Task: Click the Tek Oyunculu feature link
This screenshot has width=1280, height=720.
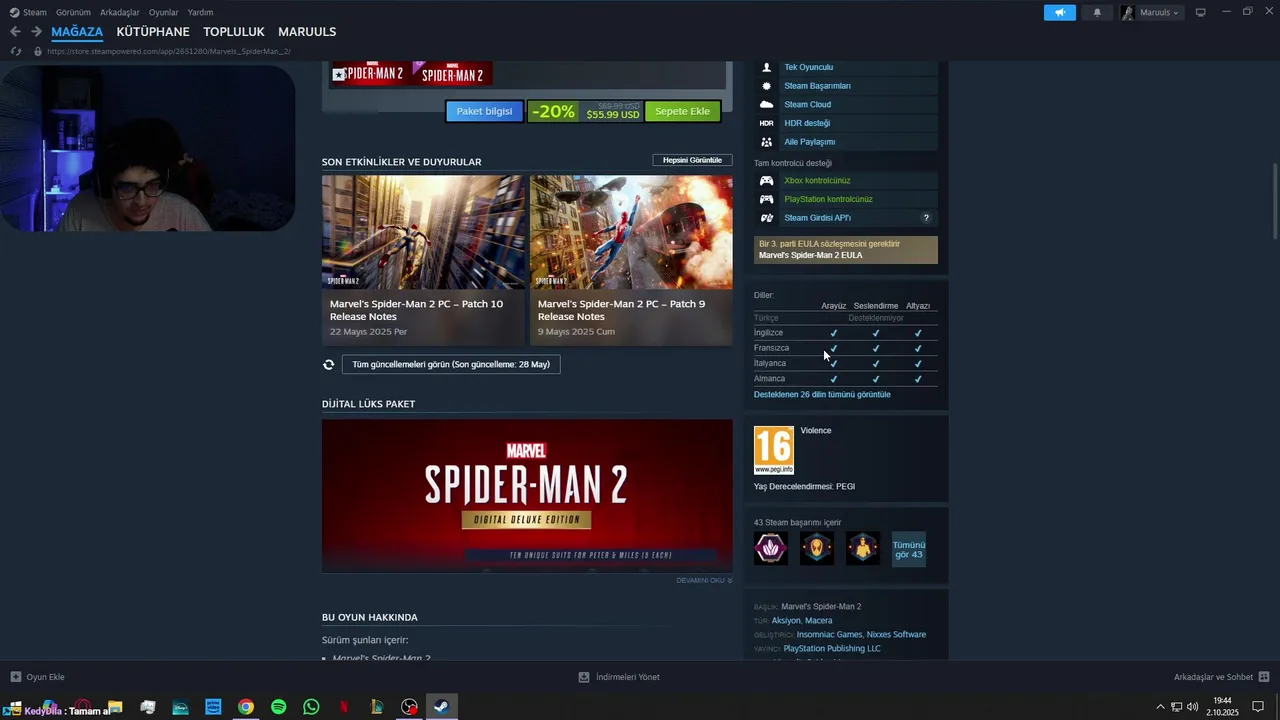Action: 808,67
